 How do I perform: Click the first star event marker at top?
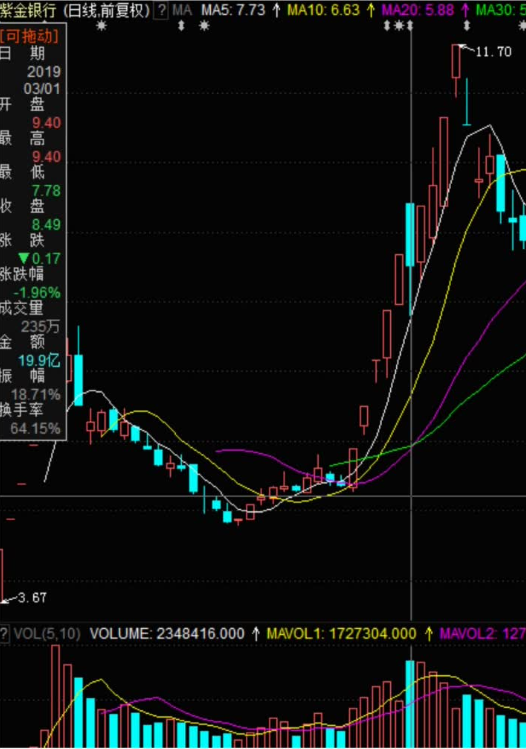(101, 26)
